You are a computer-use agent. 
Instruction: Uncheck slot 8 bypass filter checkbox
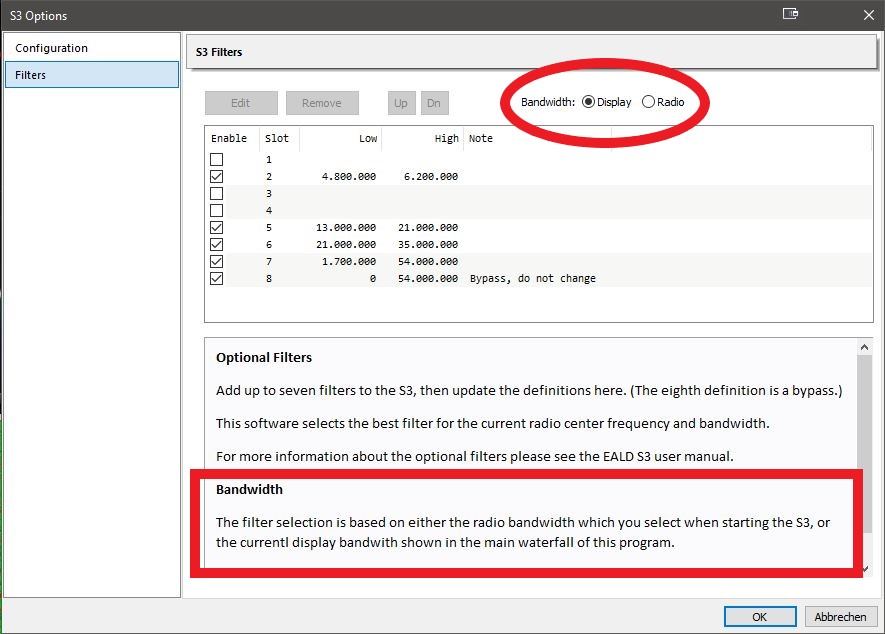click(x=217, y=279)
